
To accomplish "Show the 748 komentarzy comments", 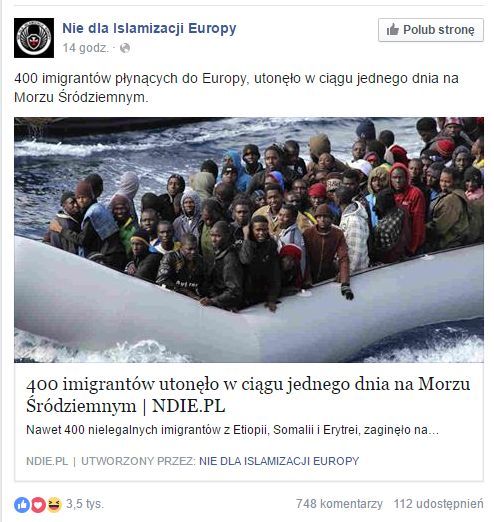I will (339, 504).
